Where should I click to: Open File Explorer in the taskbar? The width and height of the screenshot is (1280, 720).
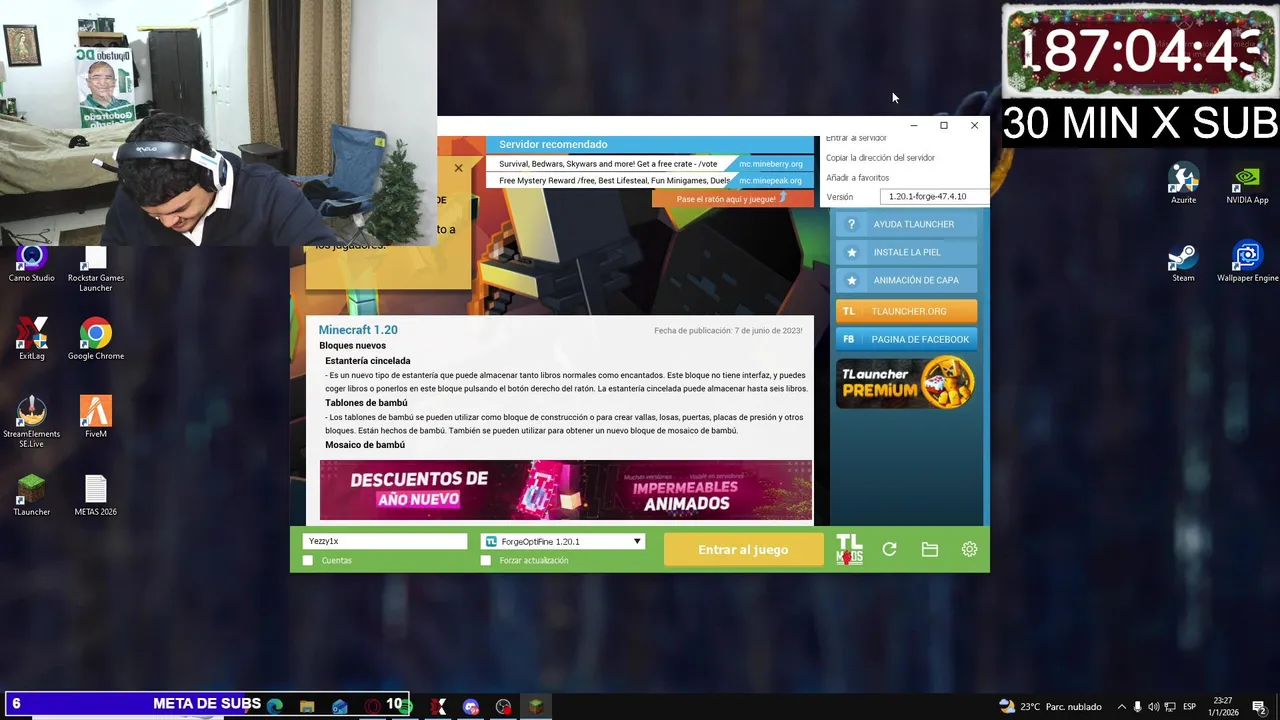pos(307,706)
